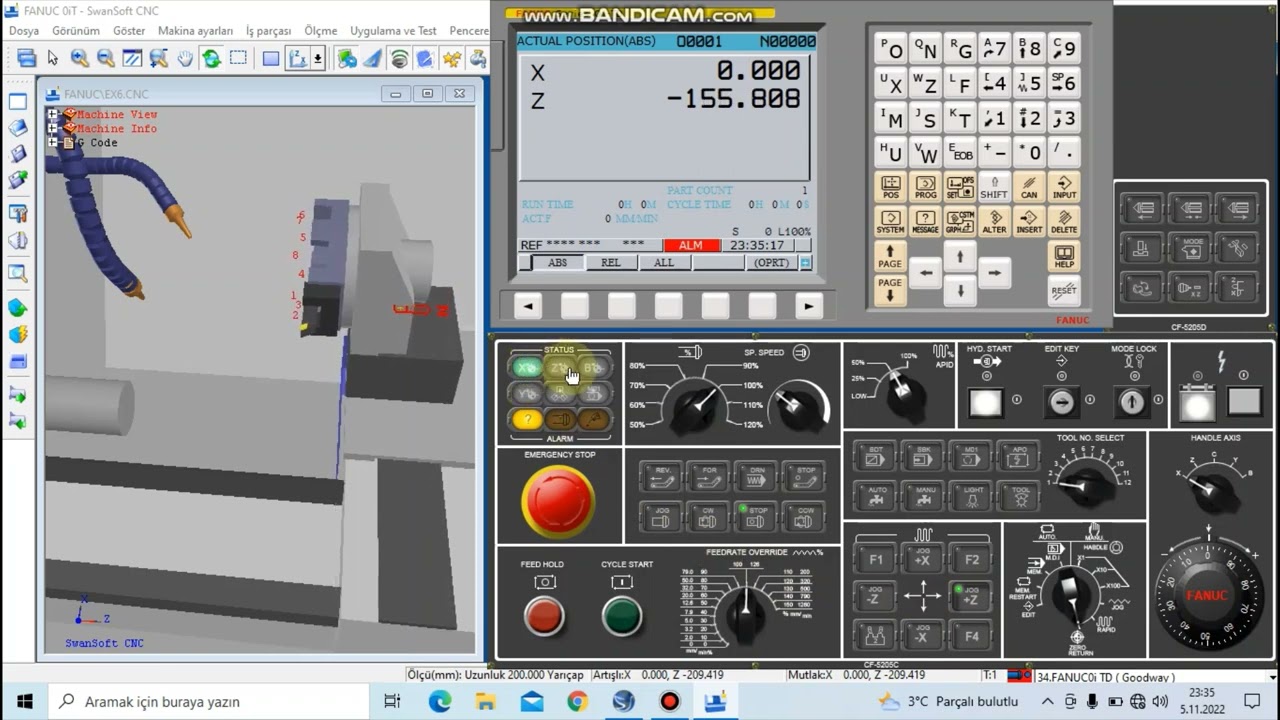Open the İş parçası menu
The width and height of the screenshot is (1280, 720).
tap(268, 31)
